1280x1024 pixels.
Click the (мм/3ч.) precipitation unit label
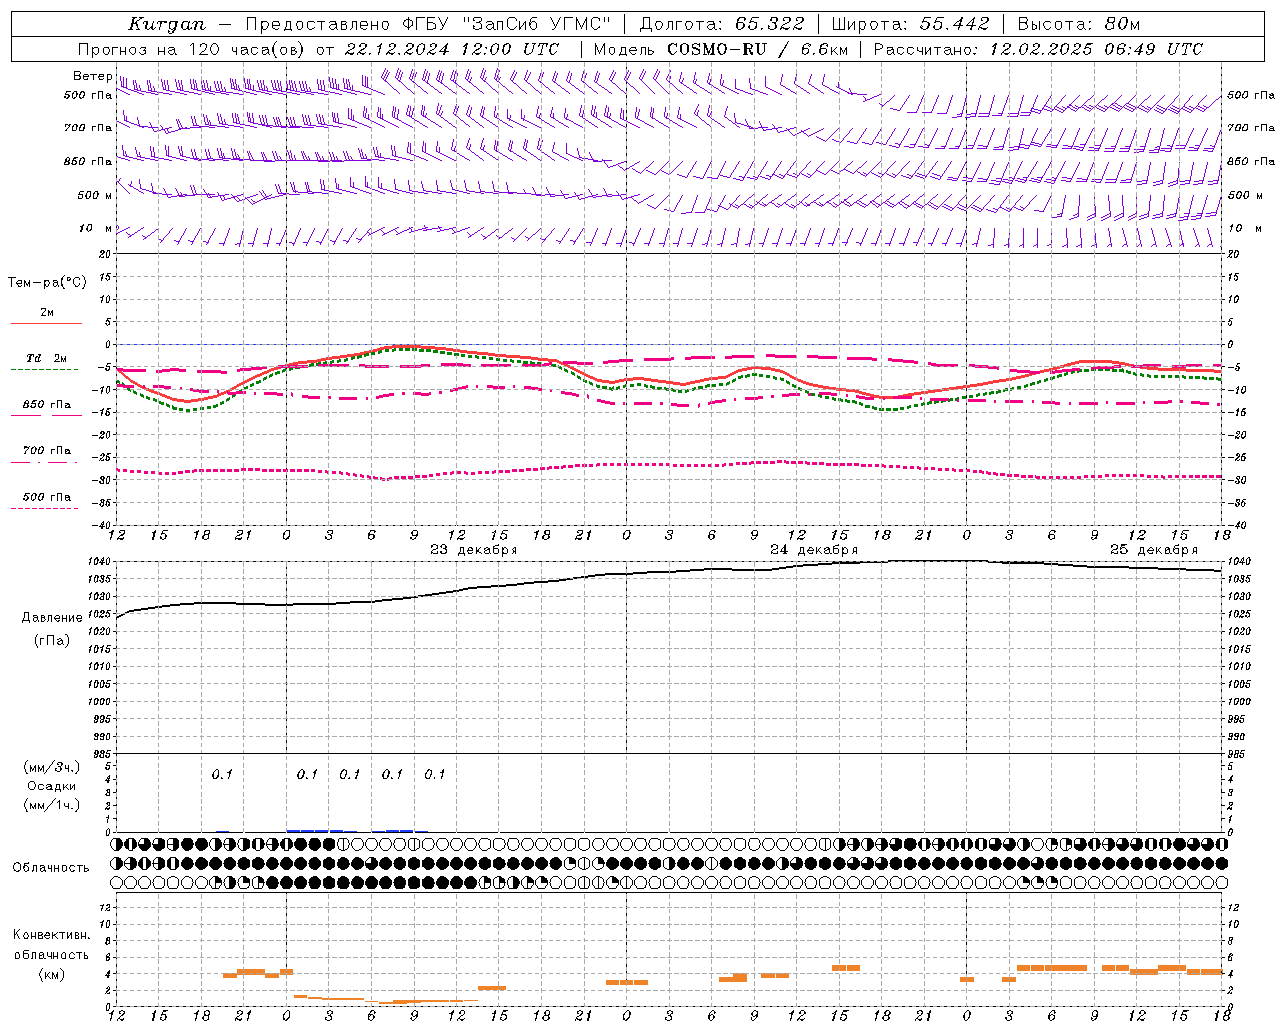click(52, 767)
